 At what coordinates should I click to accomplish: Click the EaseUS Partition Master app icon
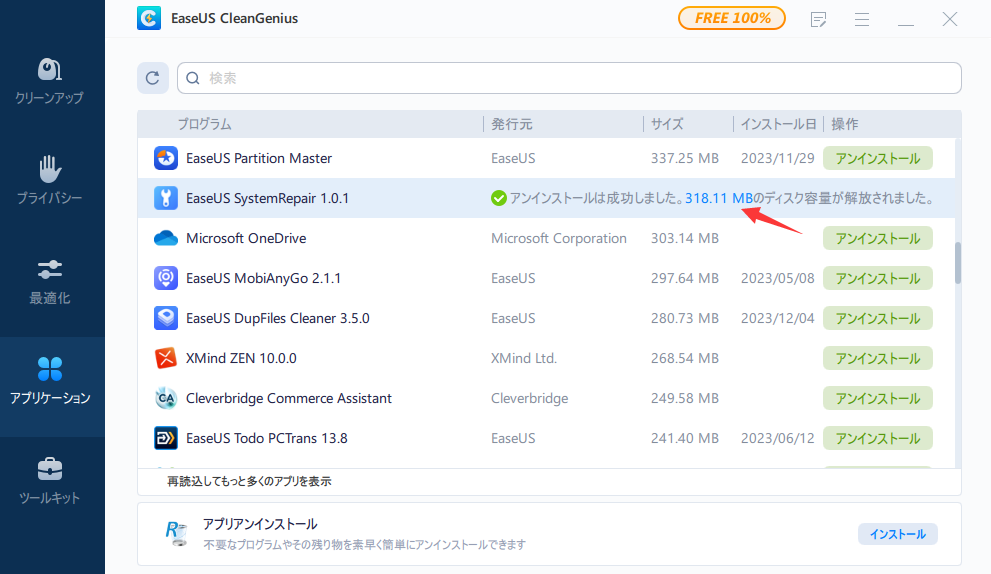(x=166, y=158)
